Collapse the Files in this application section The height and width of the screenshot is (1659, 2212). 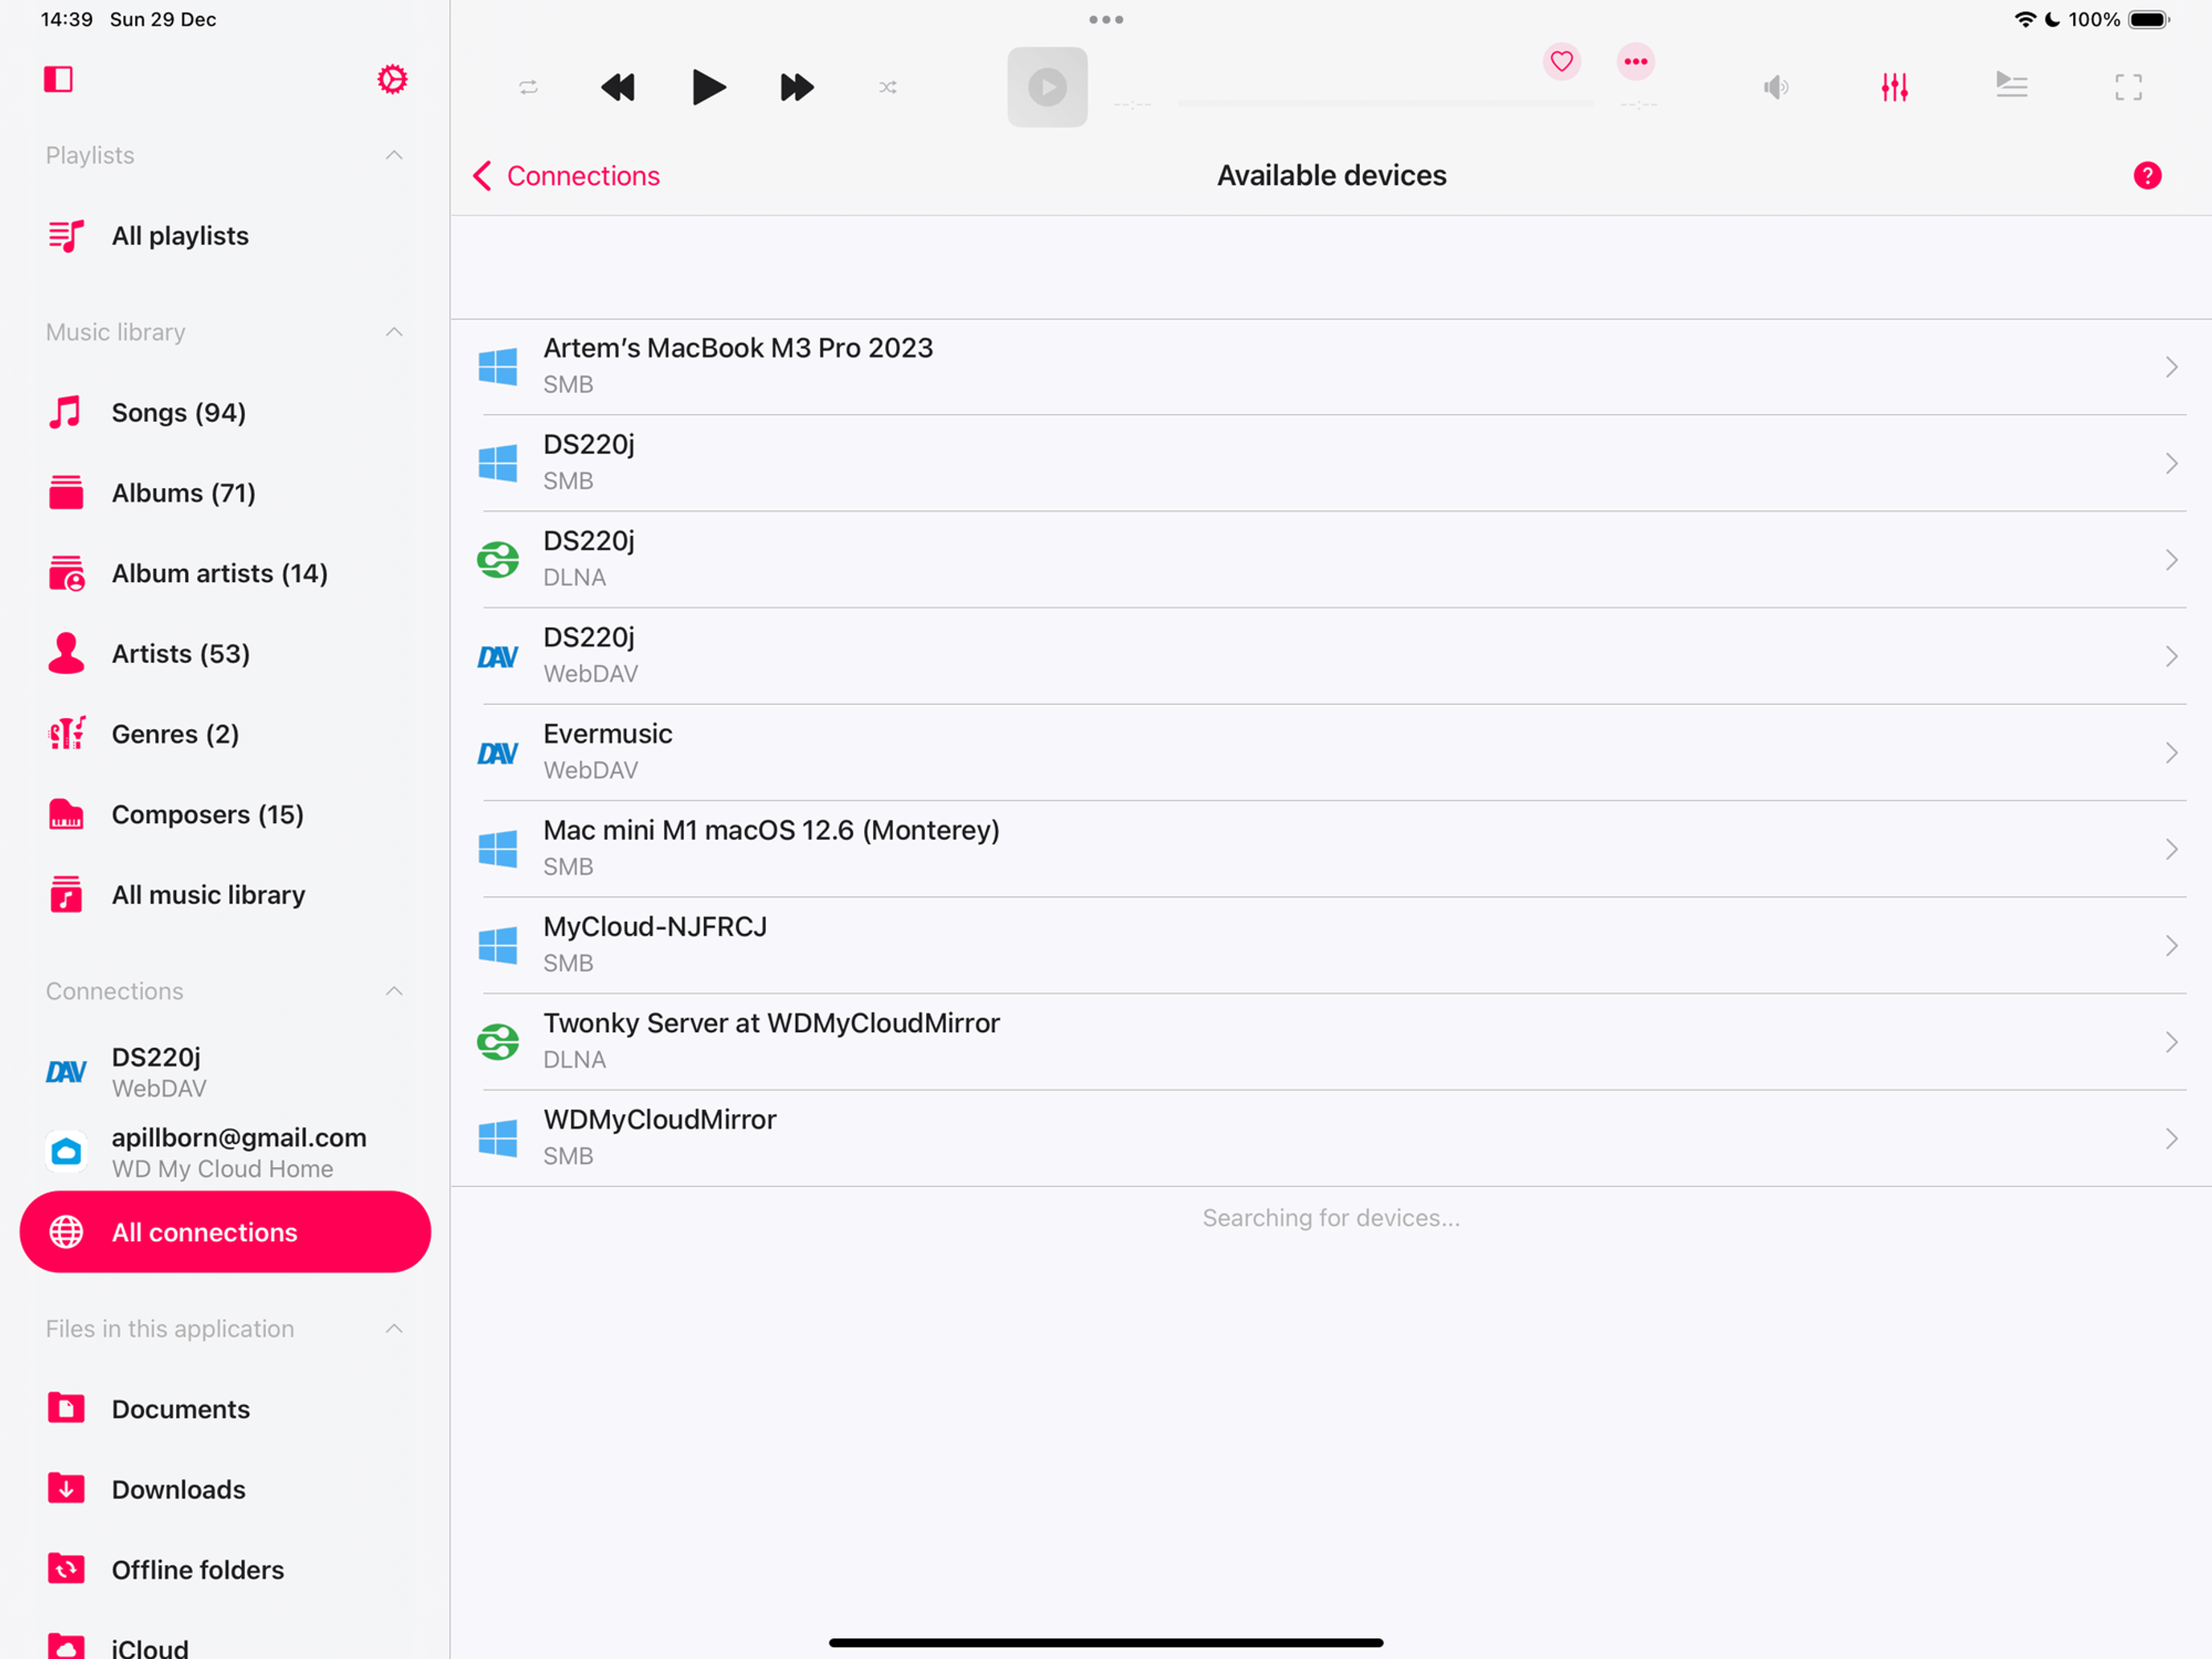point(394,1329)
